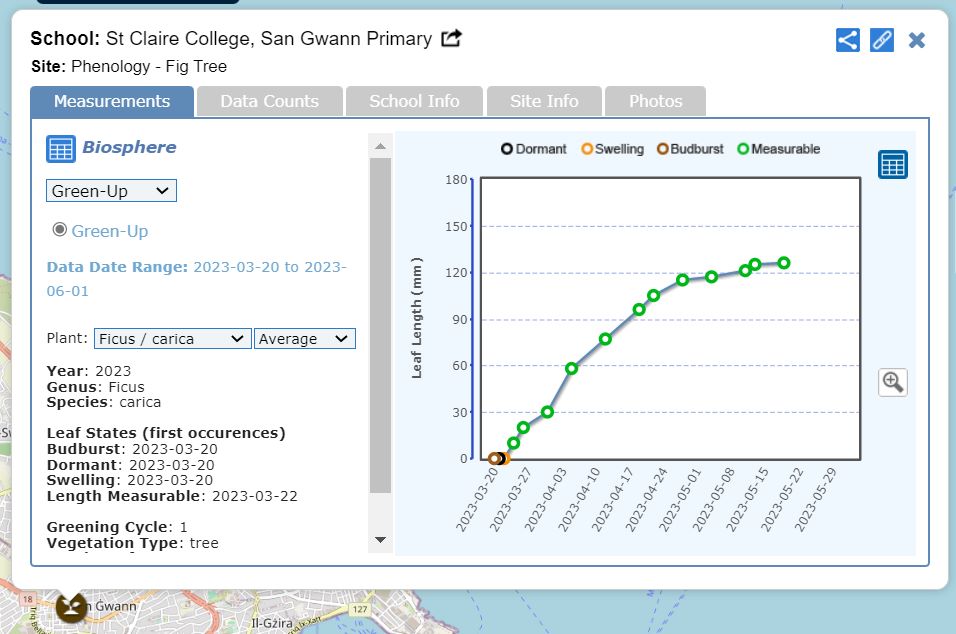Click the scrollbar down arrow in left panel
Screen dimensions: 956x634
tap(380, 540)
